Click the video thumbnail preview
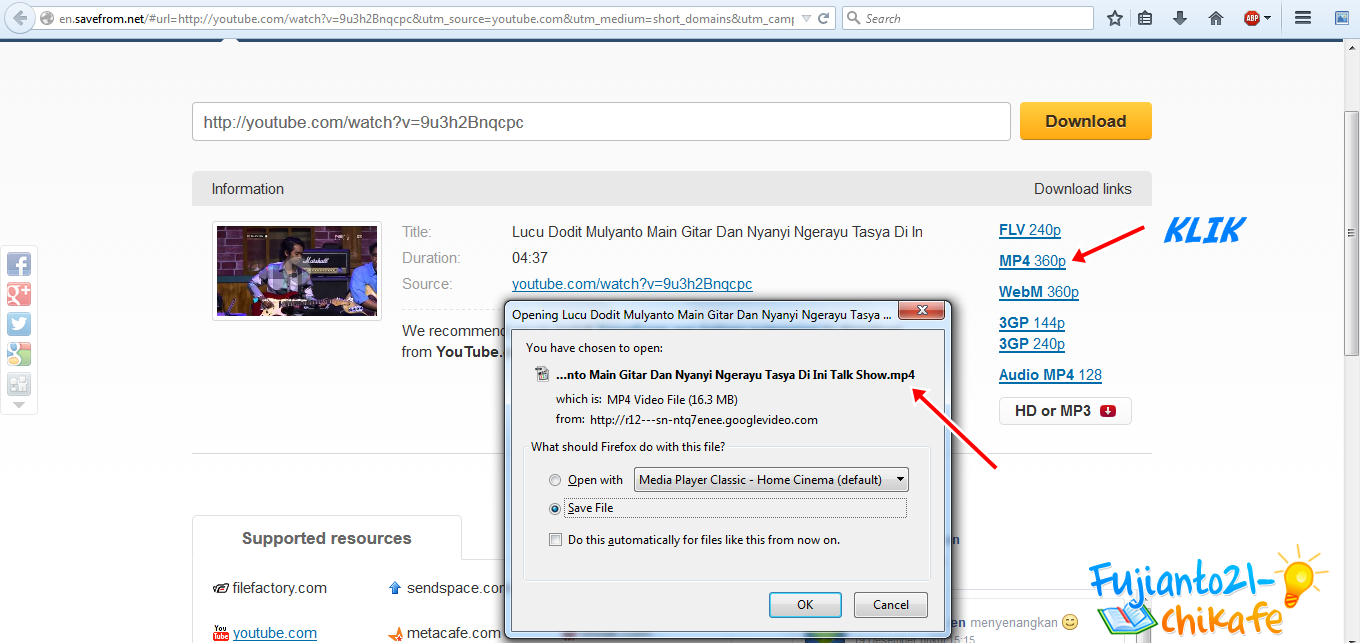Image resolution: width=1360 pixels, height=643 pixels. click(x=297, y=271)
